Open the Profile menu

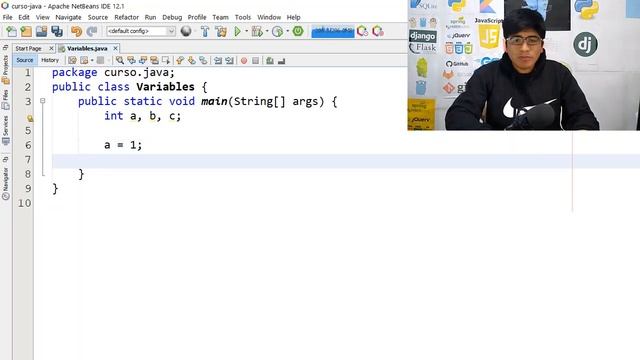tap(197, 17)
